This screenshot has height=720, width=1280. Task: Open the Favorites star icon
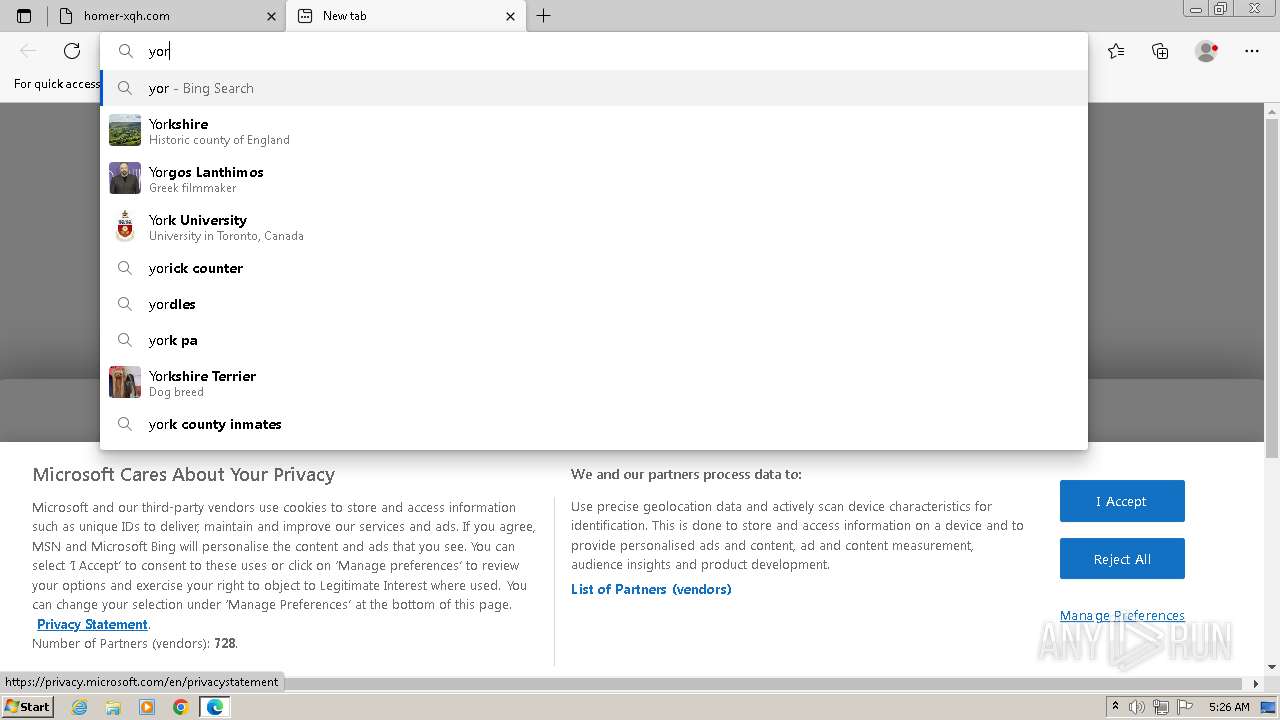click(x=1116, y=51)
